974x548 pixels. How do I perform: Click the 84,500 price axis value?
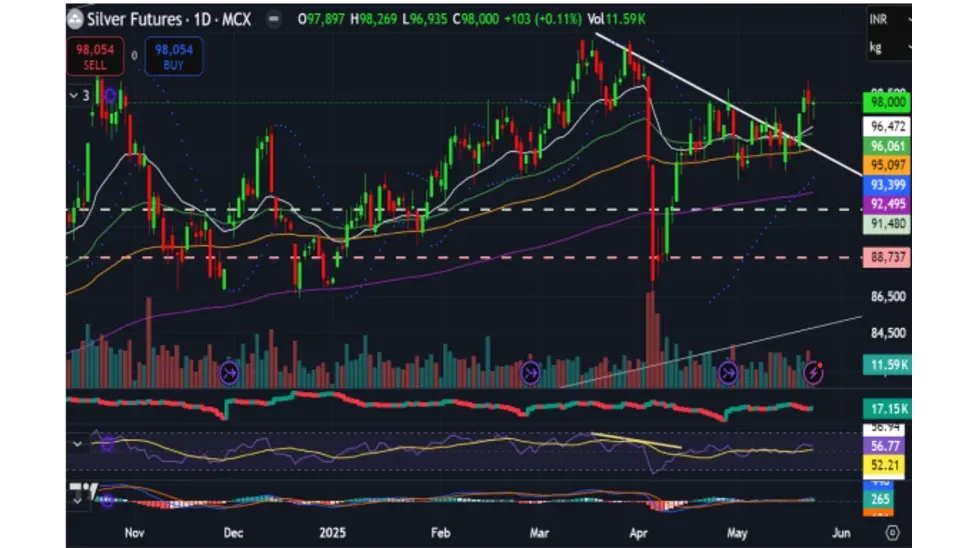(x=888, y=333)
